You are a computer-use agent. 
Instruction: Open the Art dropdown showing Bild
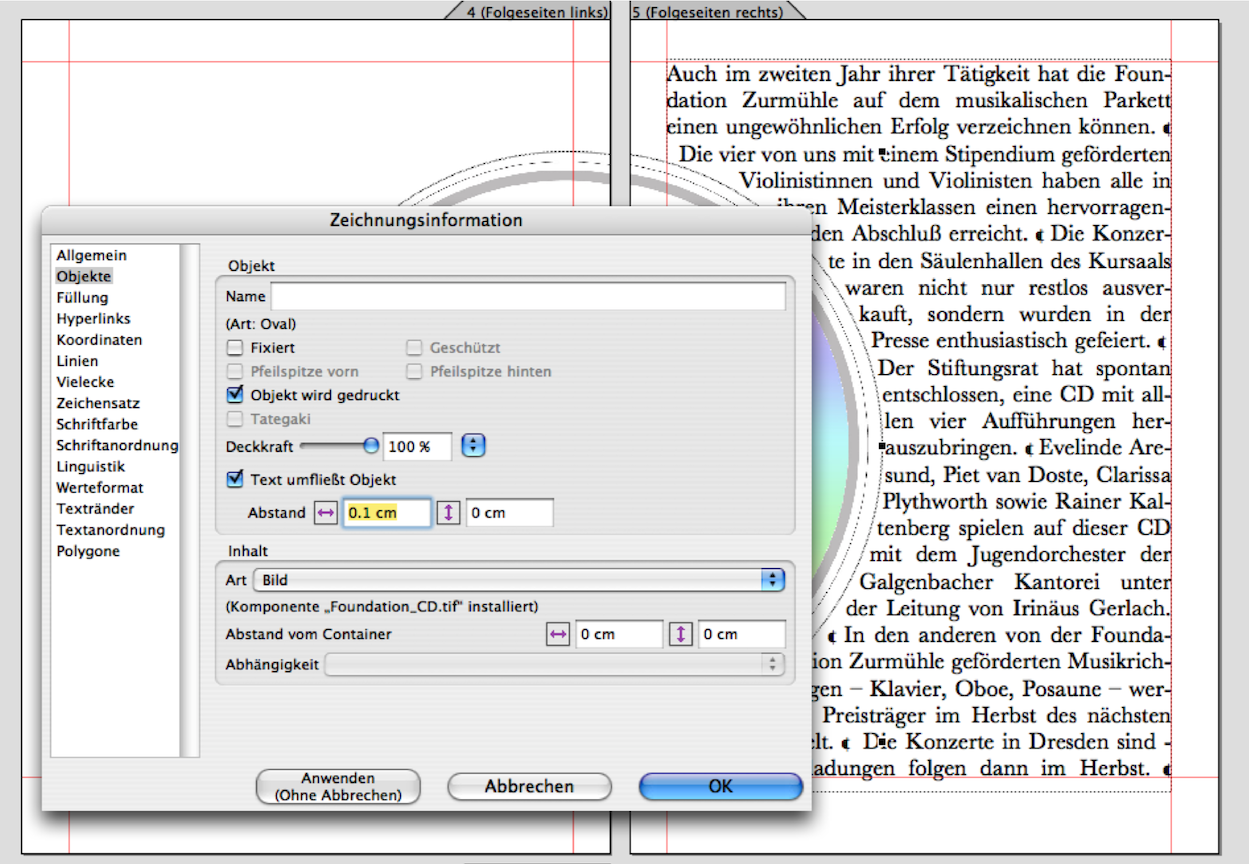coord(518,580)
